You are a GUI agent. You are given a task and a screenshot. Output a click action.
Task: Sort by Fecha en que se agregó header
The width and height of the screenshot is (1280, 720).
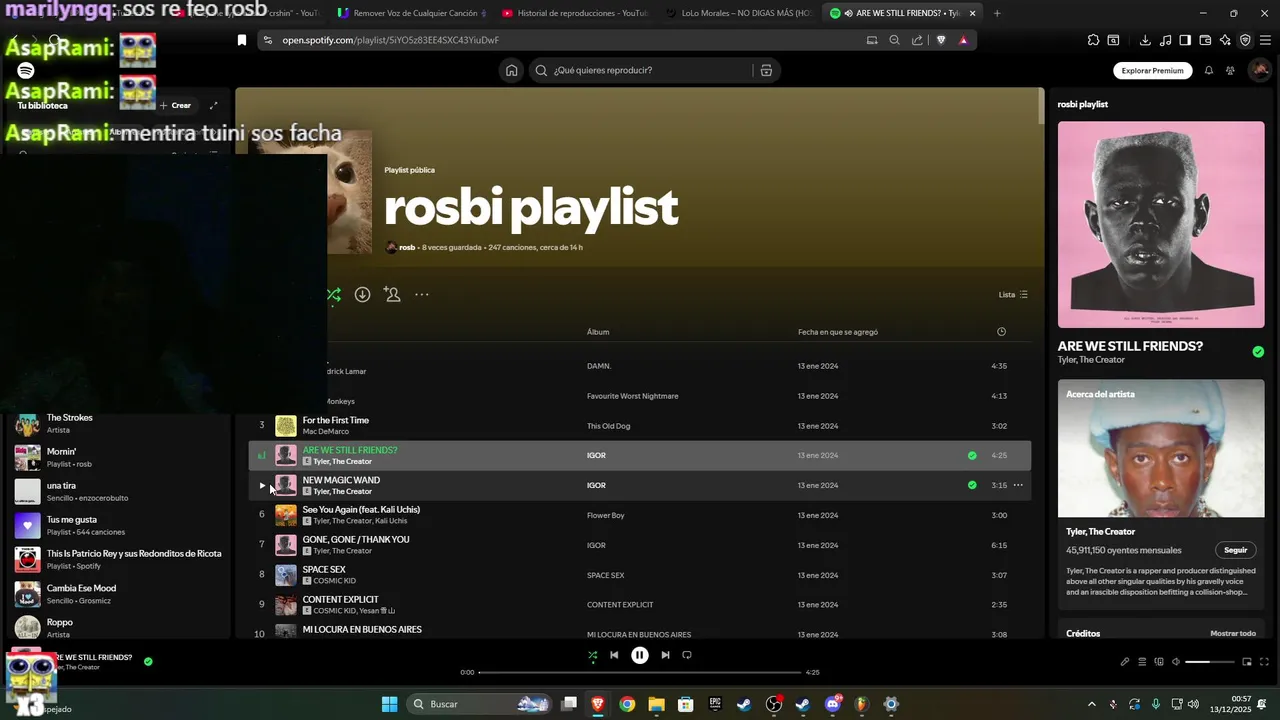pos(838,332)
